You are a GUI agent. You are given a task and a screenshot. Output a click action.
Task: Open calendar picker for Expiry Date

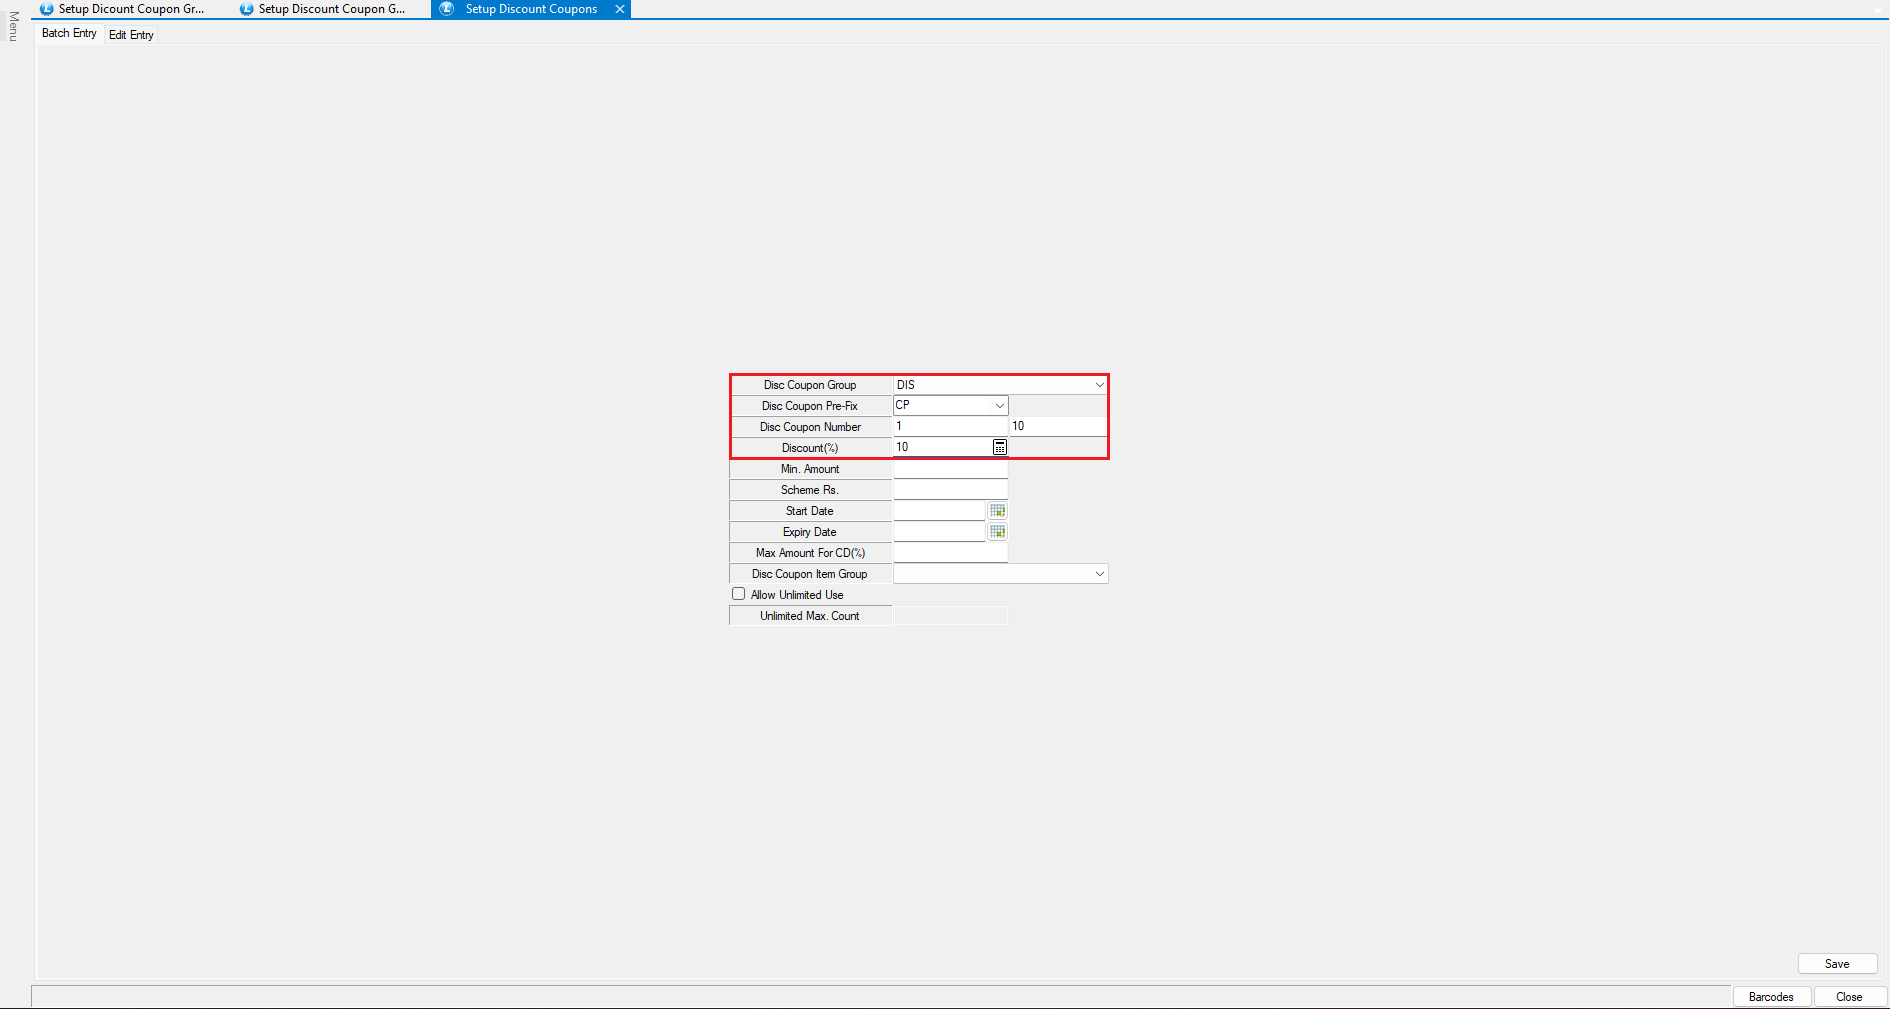tap(997, 532)
